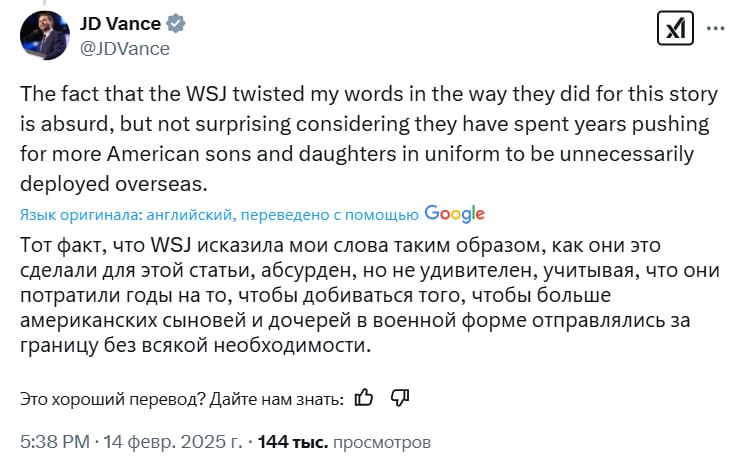Open the three-dot more options menu
747x469 pixels.
[x=715, y=30]
